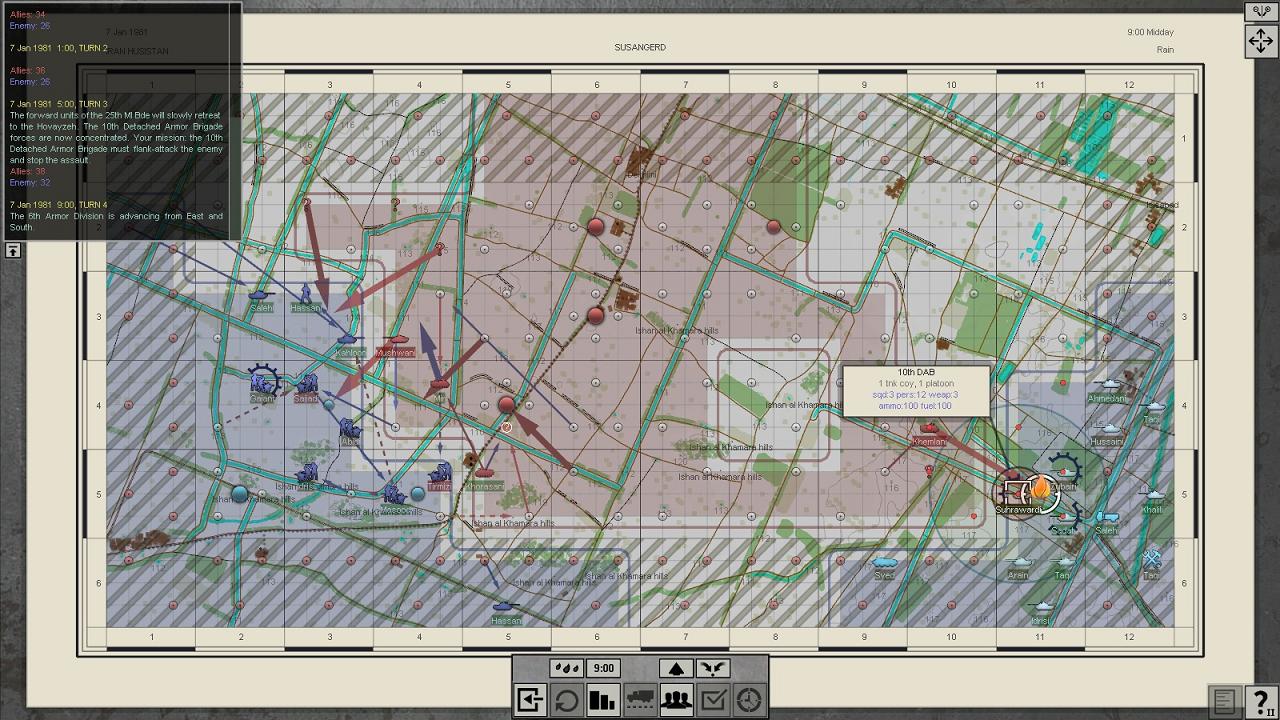Click blue objective circle in column 2 row 5
The image size is (1280, 720).
click(x=240, y=494)
